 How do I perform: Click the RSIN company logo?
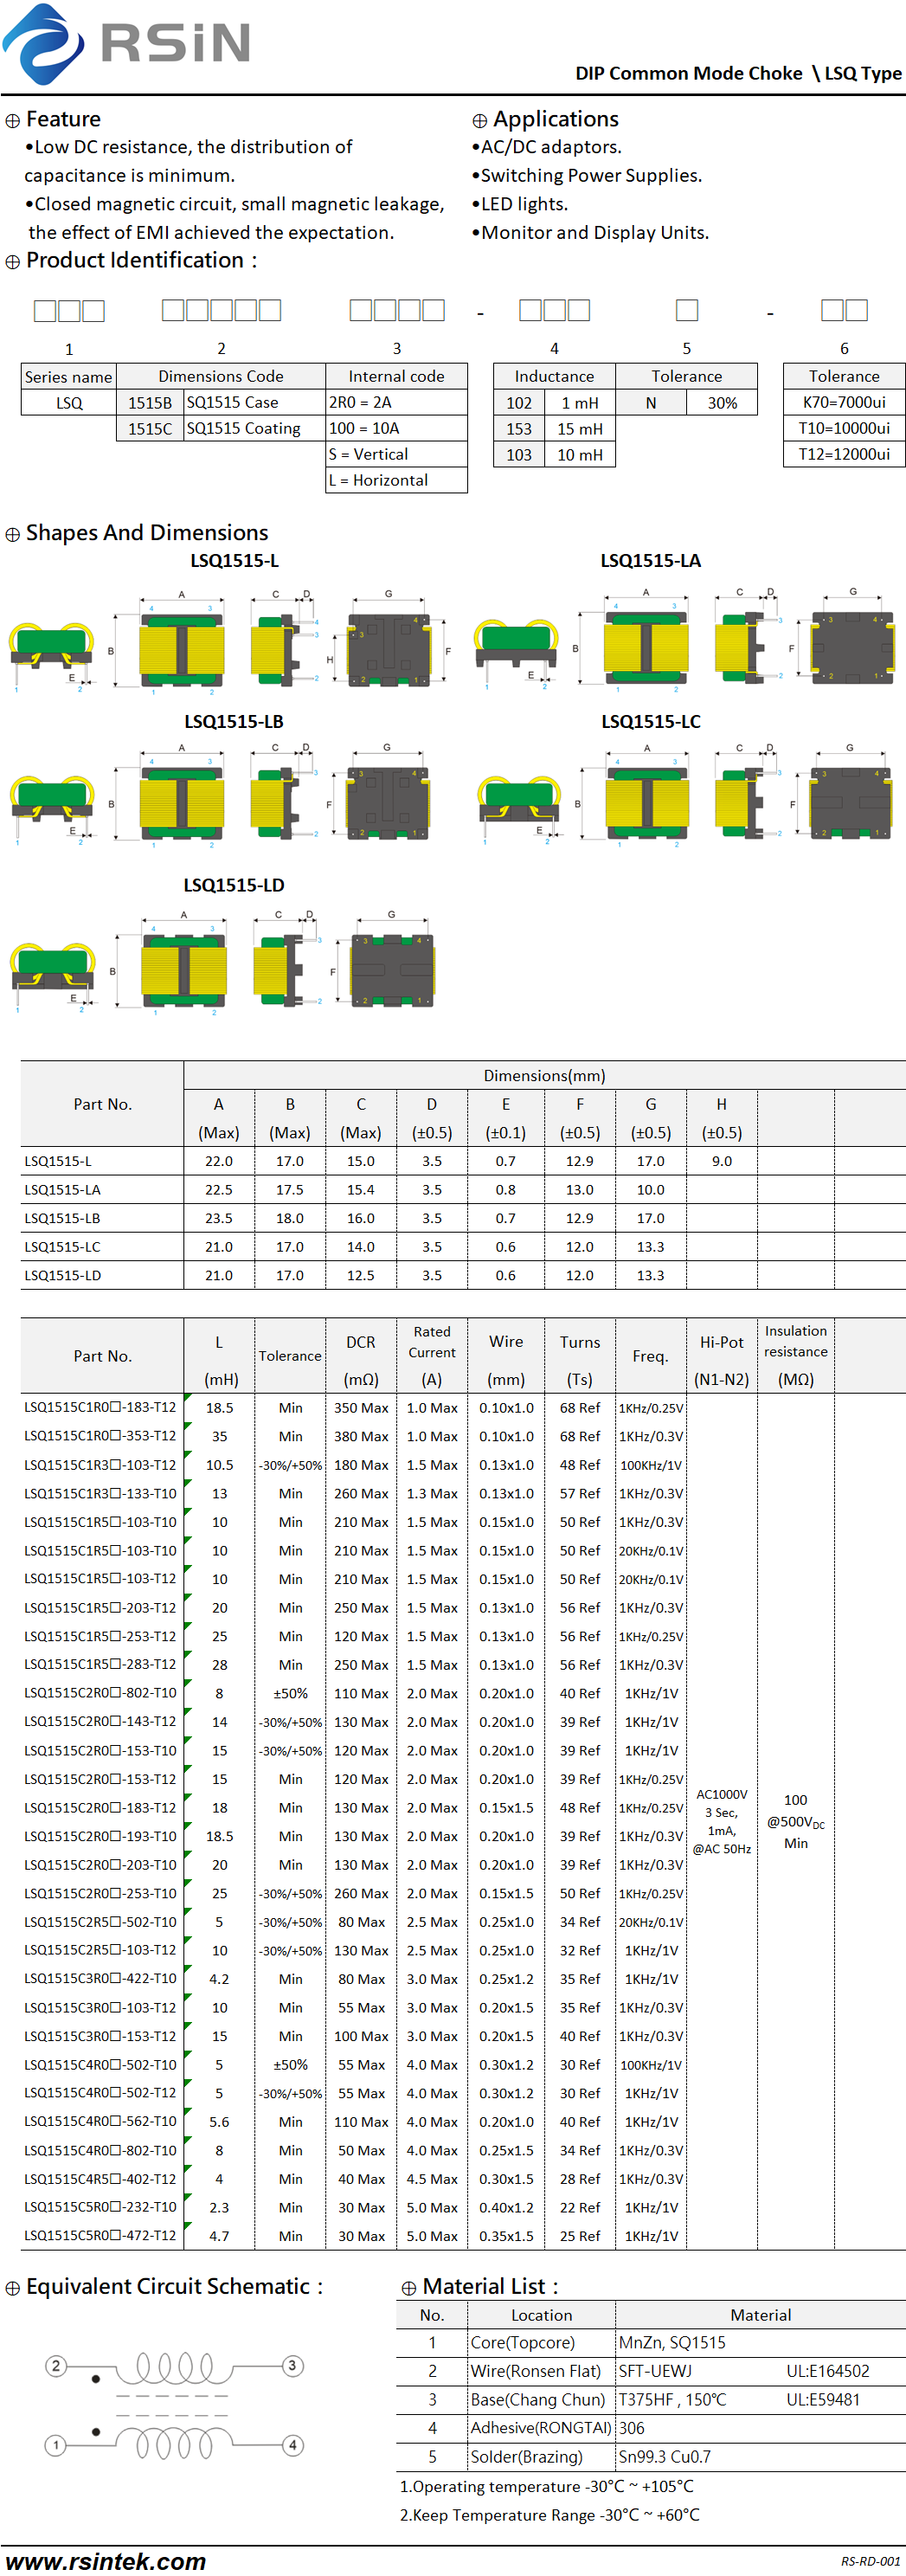[x=126, y=44]
